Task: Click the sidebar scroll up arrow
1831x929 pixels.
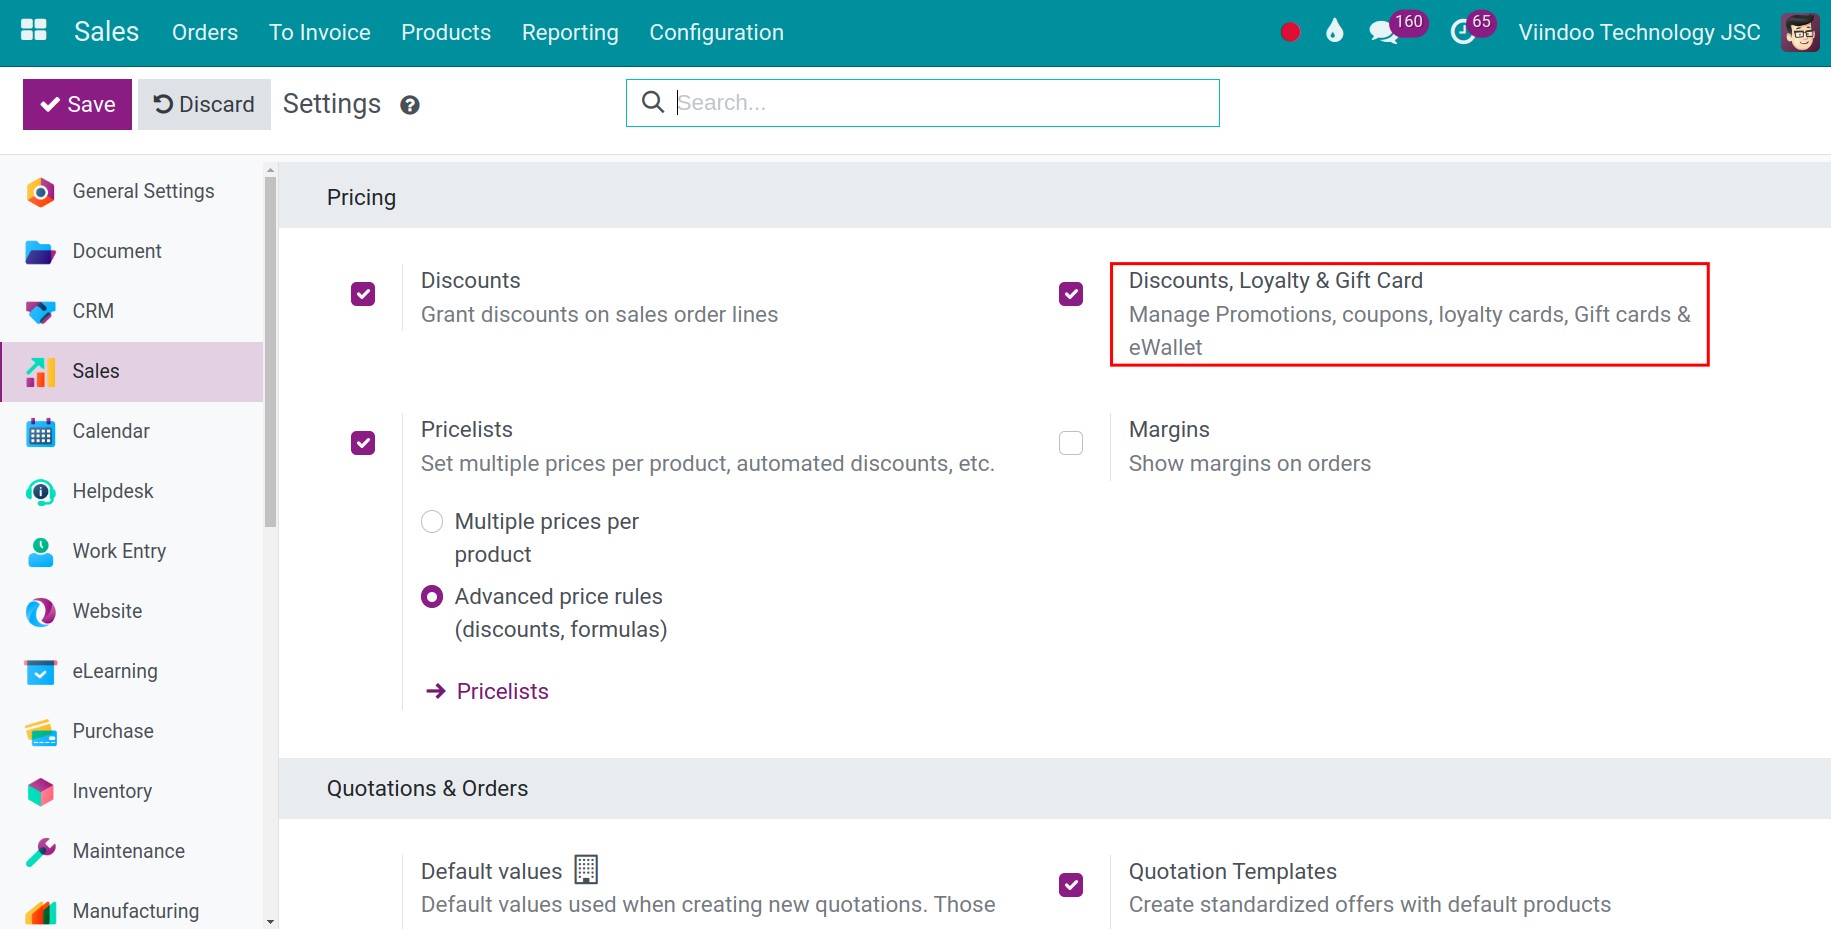Action: [270, 171]
